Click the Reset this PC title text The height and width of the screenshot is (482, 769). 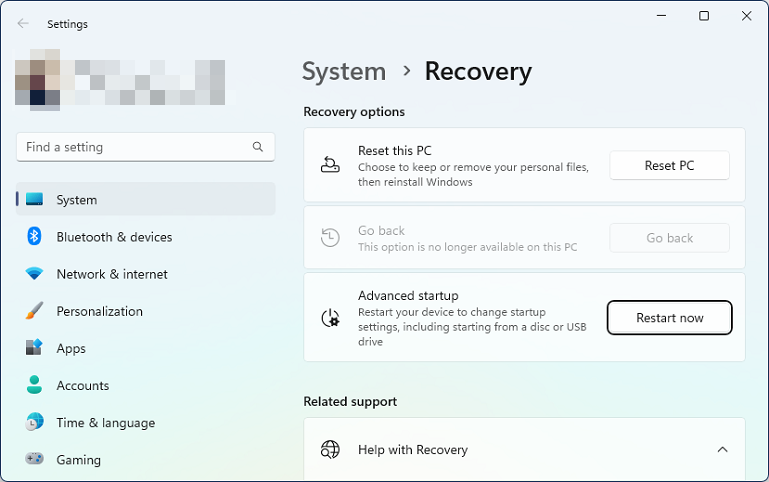click(x=395, y=151)
